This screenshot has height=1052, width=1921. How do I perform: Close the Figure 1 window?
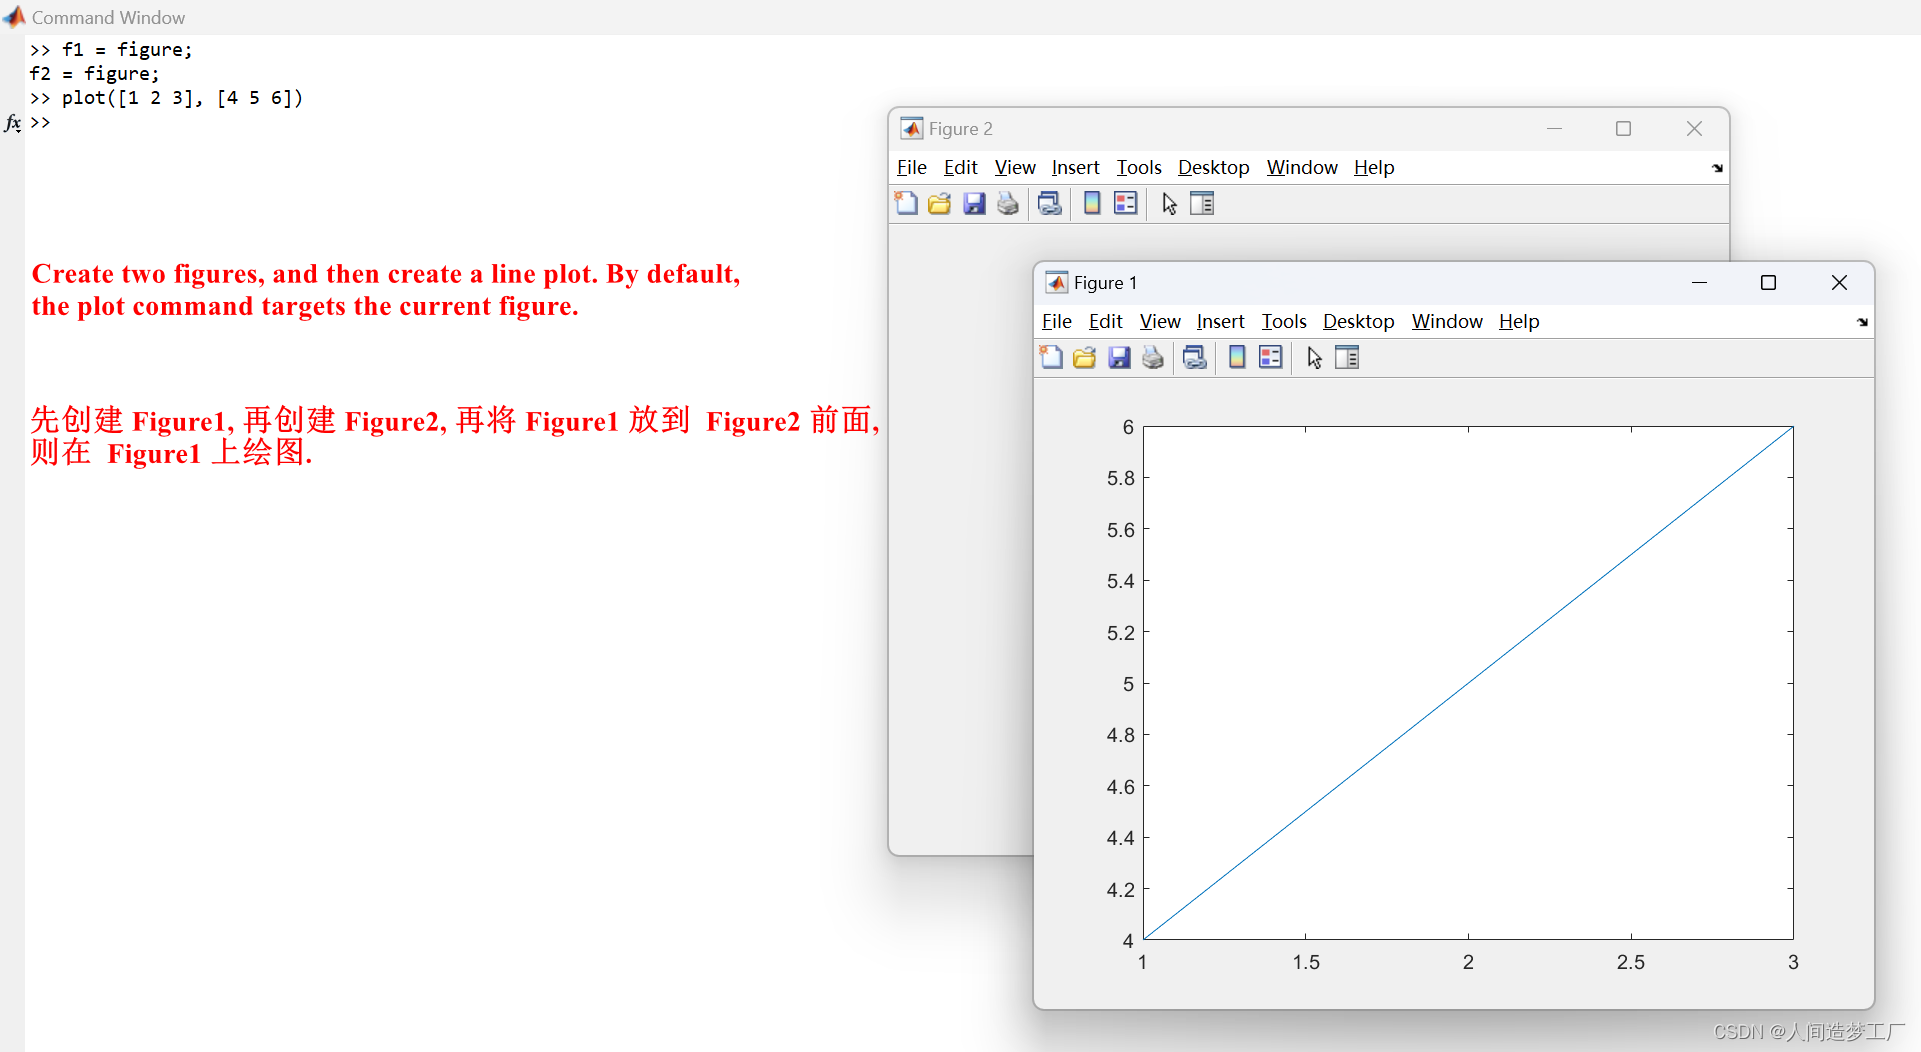coord(1839,283)
